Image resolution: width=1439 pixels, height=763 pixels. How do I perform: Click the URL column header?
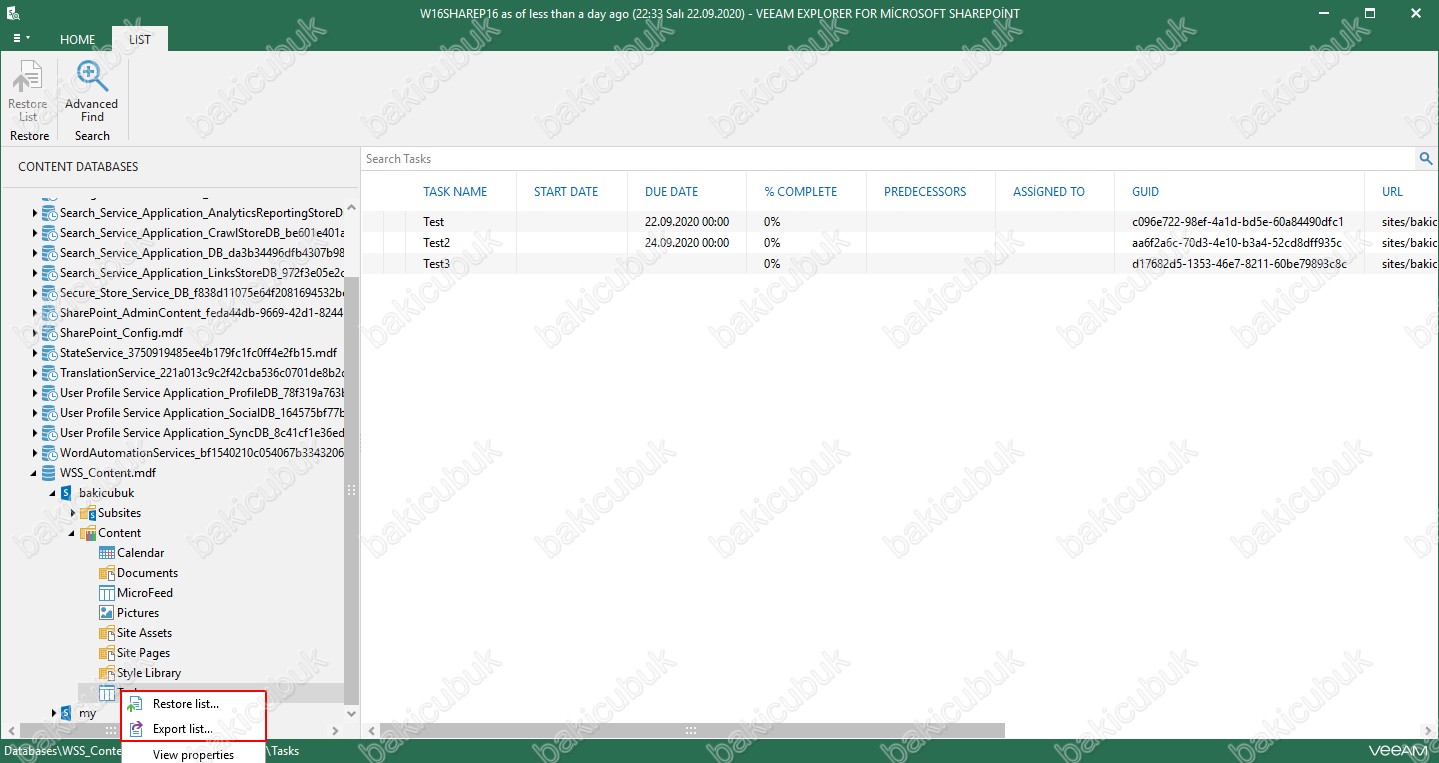tap(1393, 191)
